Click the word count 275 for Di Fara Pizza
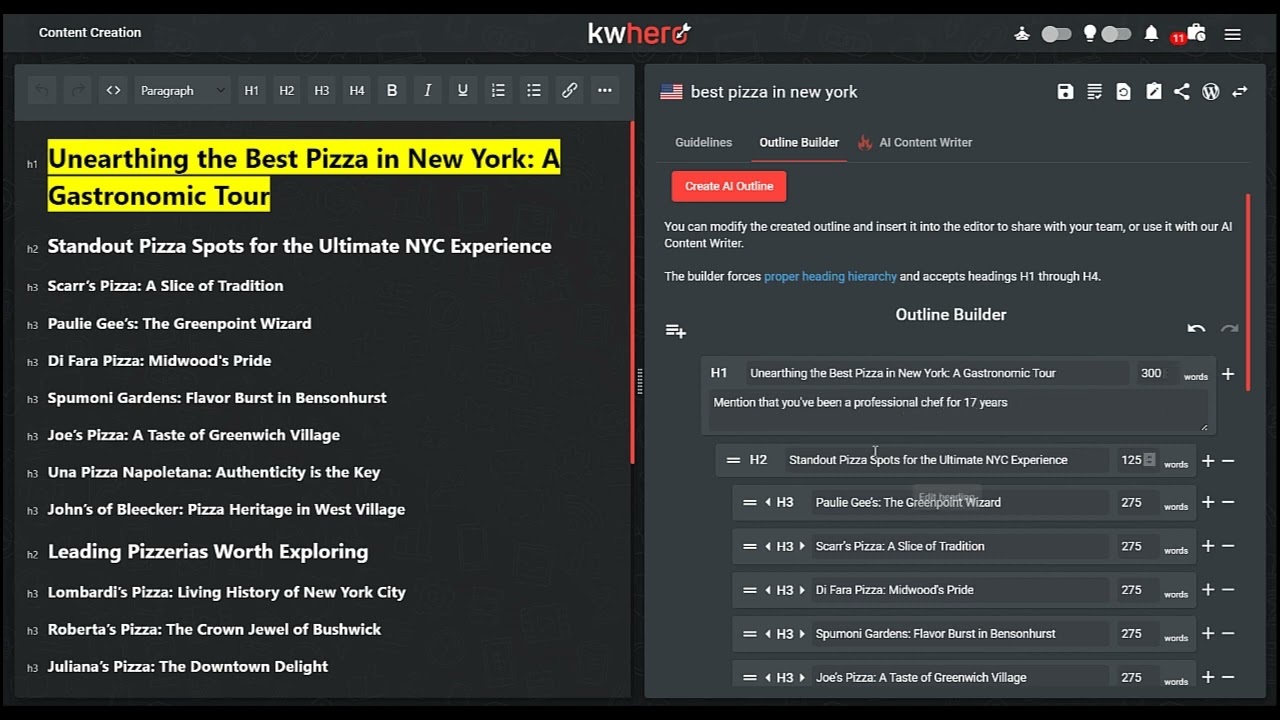This screenshot has width=1280, height=720. tap(1135, 590)
